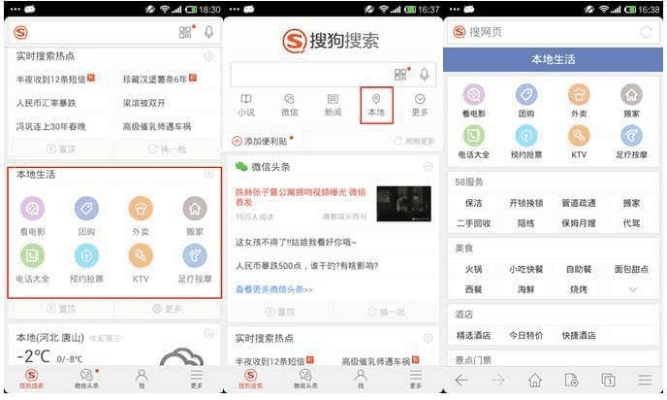
Task: Tap 换一批 under left screen's 实时搜索热点
Action: pos(168,149)
